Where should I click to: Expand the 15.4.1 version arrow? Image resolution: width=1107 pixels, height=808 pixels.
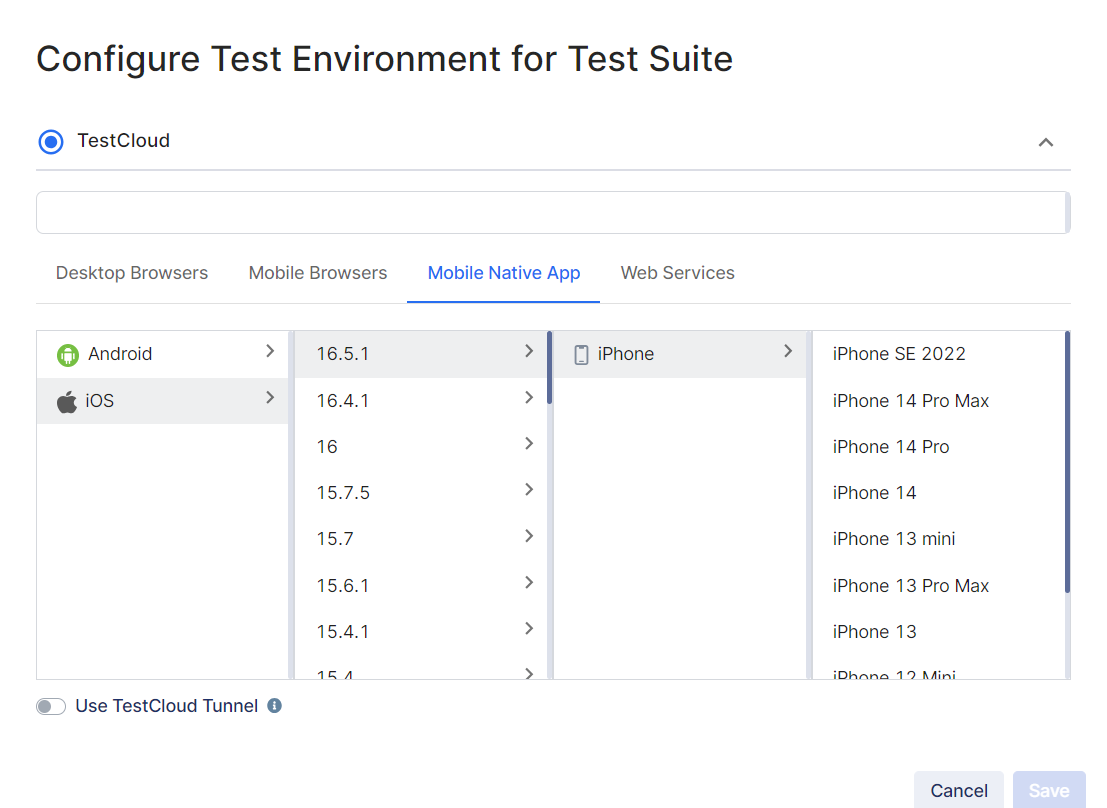click(529, 629)
